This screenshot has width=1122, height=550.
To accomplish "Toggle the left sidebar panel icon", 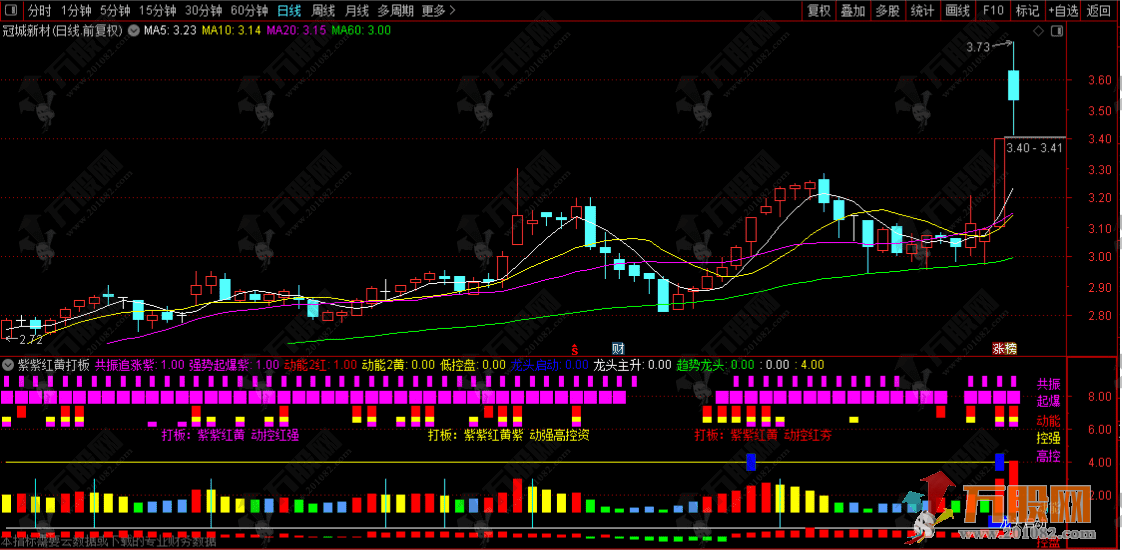I will pyautogui.click(x=12, y=10).
